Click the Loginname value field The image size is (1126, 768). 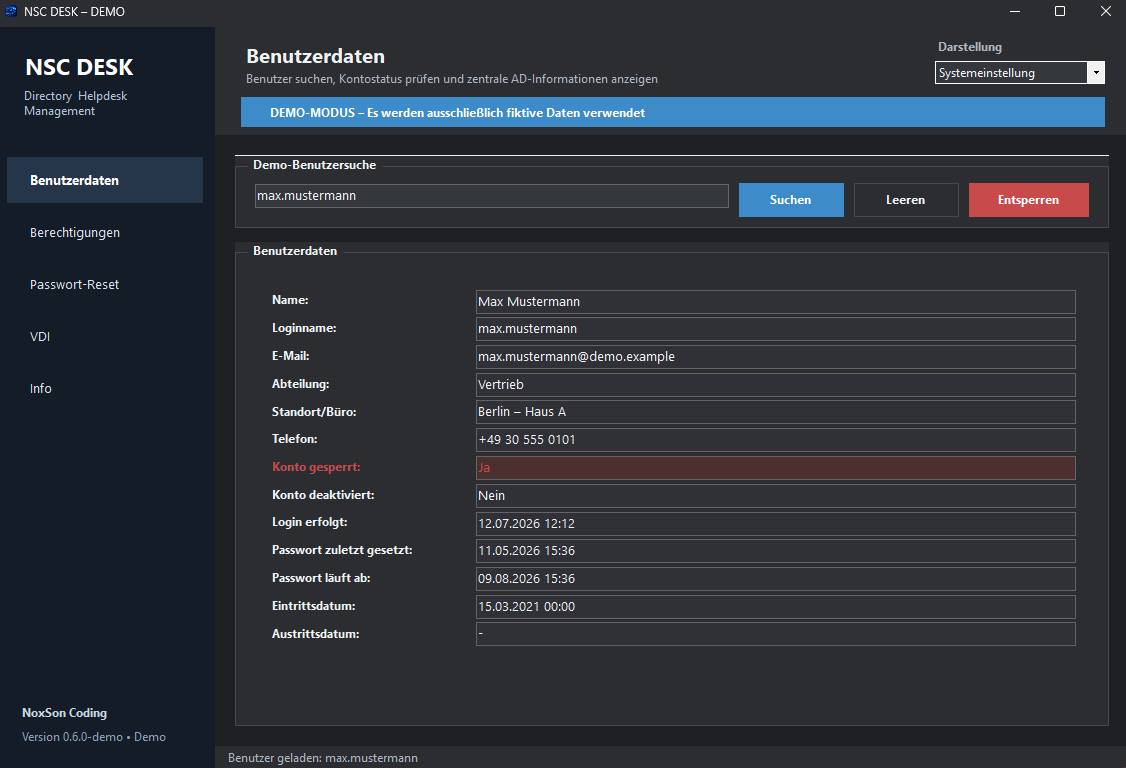point(776,329)
